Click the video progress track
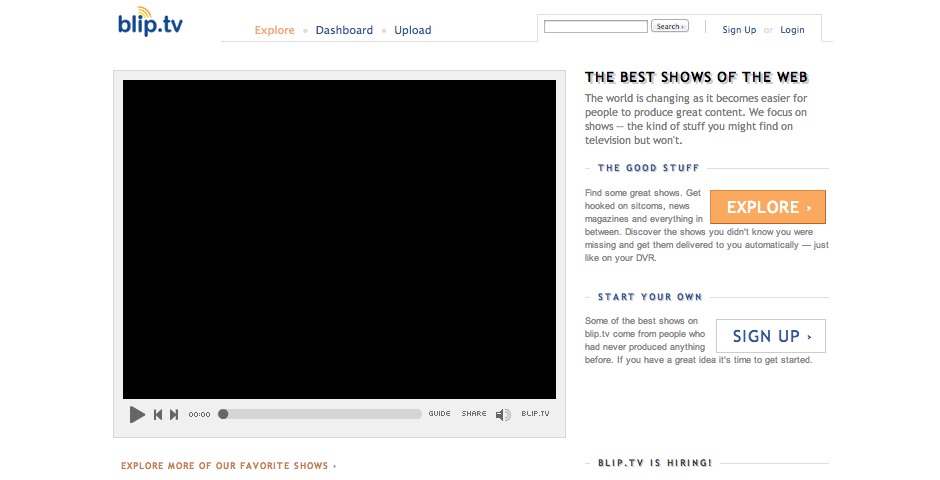Image resolution: width=940 pixels, height=480 pixels. tap(320, 414)
